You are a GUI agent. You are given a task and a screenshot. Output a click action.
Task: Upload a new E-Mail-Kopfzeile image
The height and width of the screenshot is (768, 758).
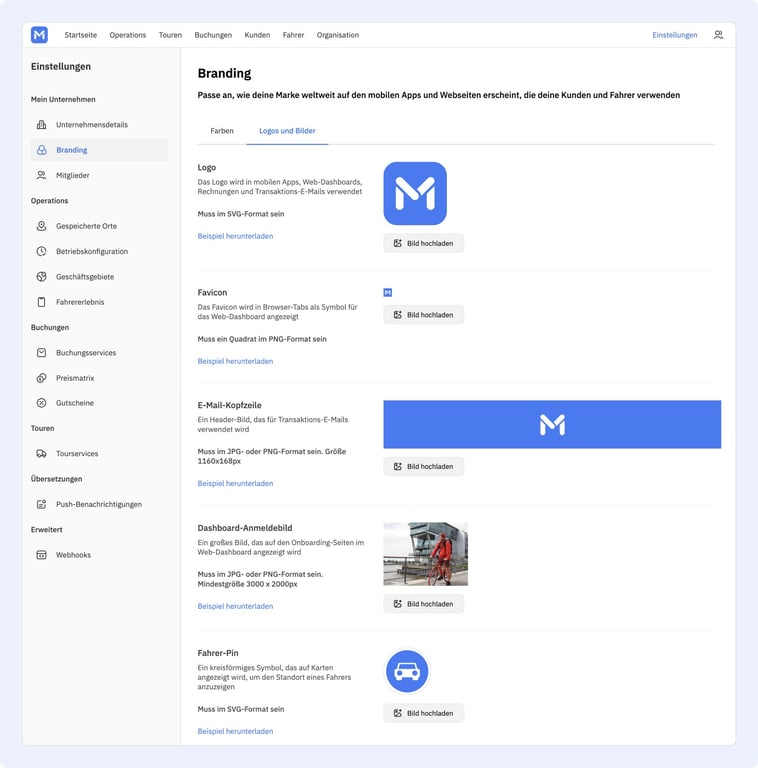pyautogui.click(x=424, y=466)
